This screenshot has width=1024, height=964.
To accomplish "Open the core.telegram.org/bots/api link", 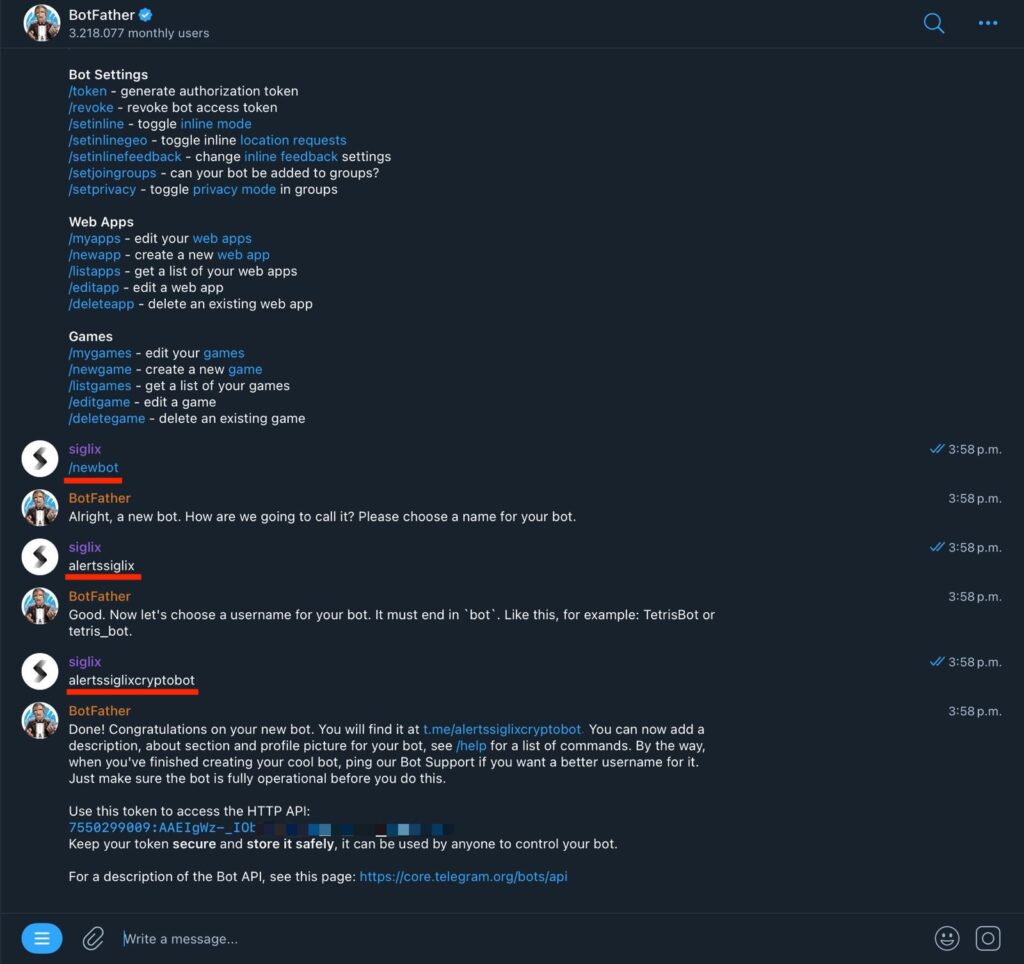I will click(463, 876).
